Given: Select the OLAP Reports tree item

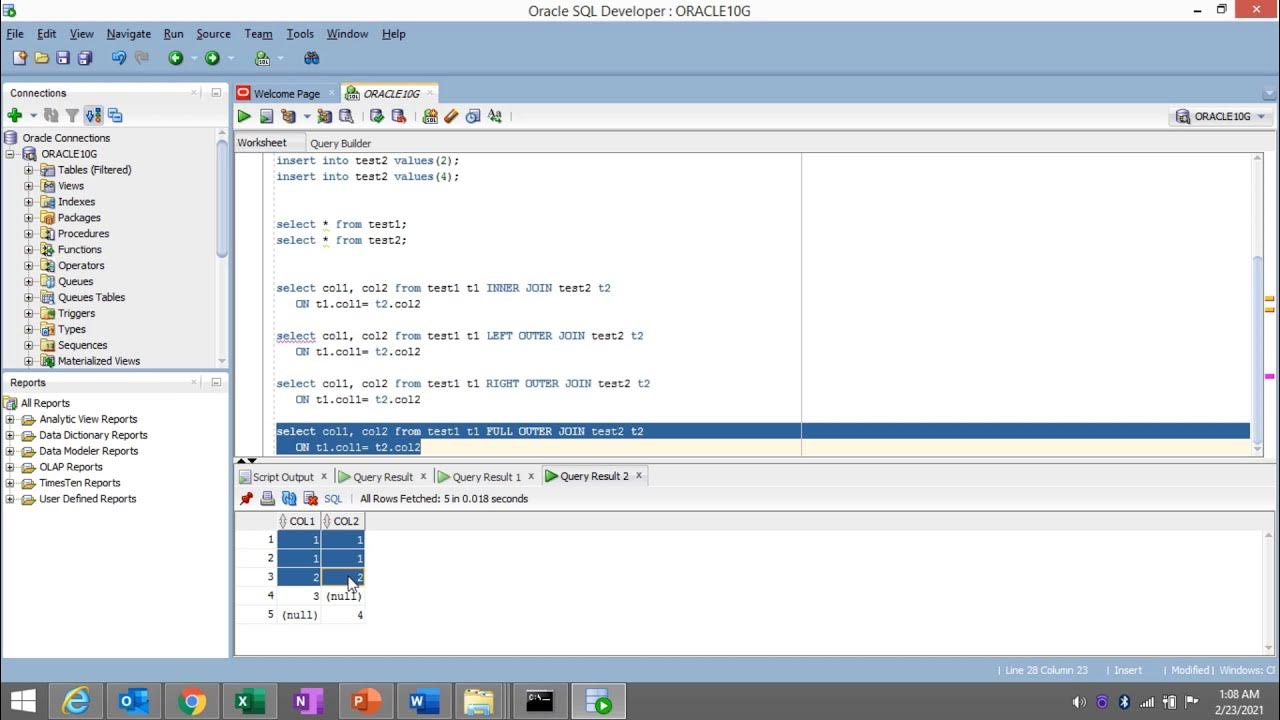Looking at the screenshot, I should coord(70,467).
